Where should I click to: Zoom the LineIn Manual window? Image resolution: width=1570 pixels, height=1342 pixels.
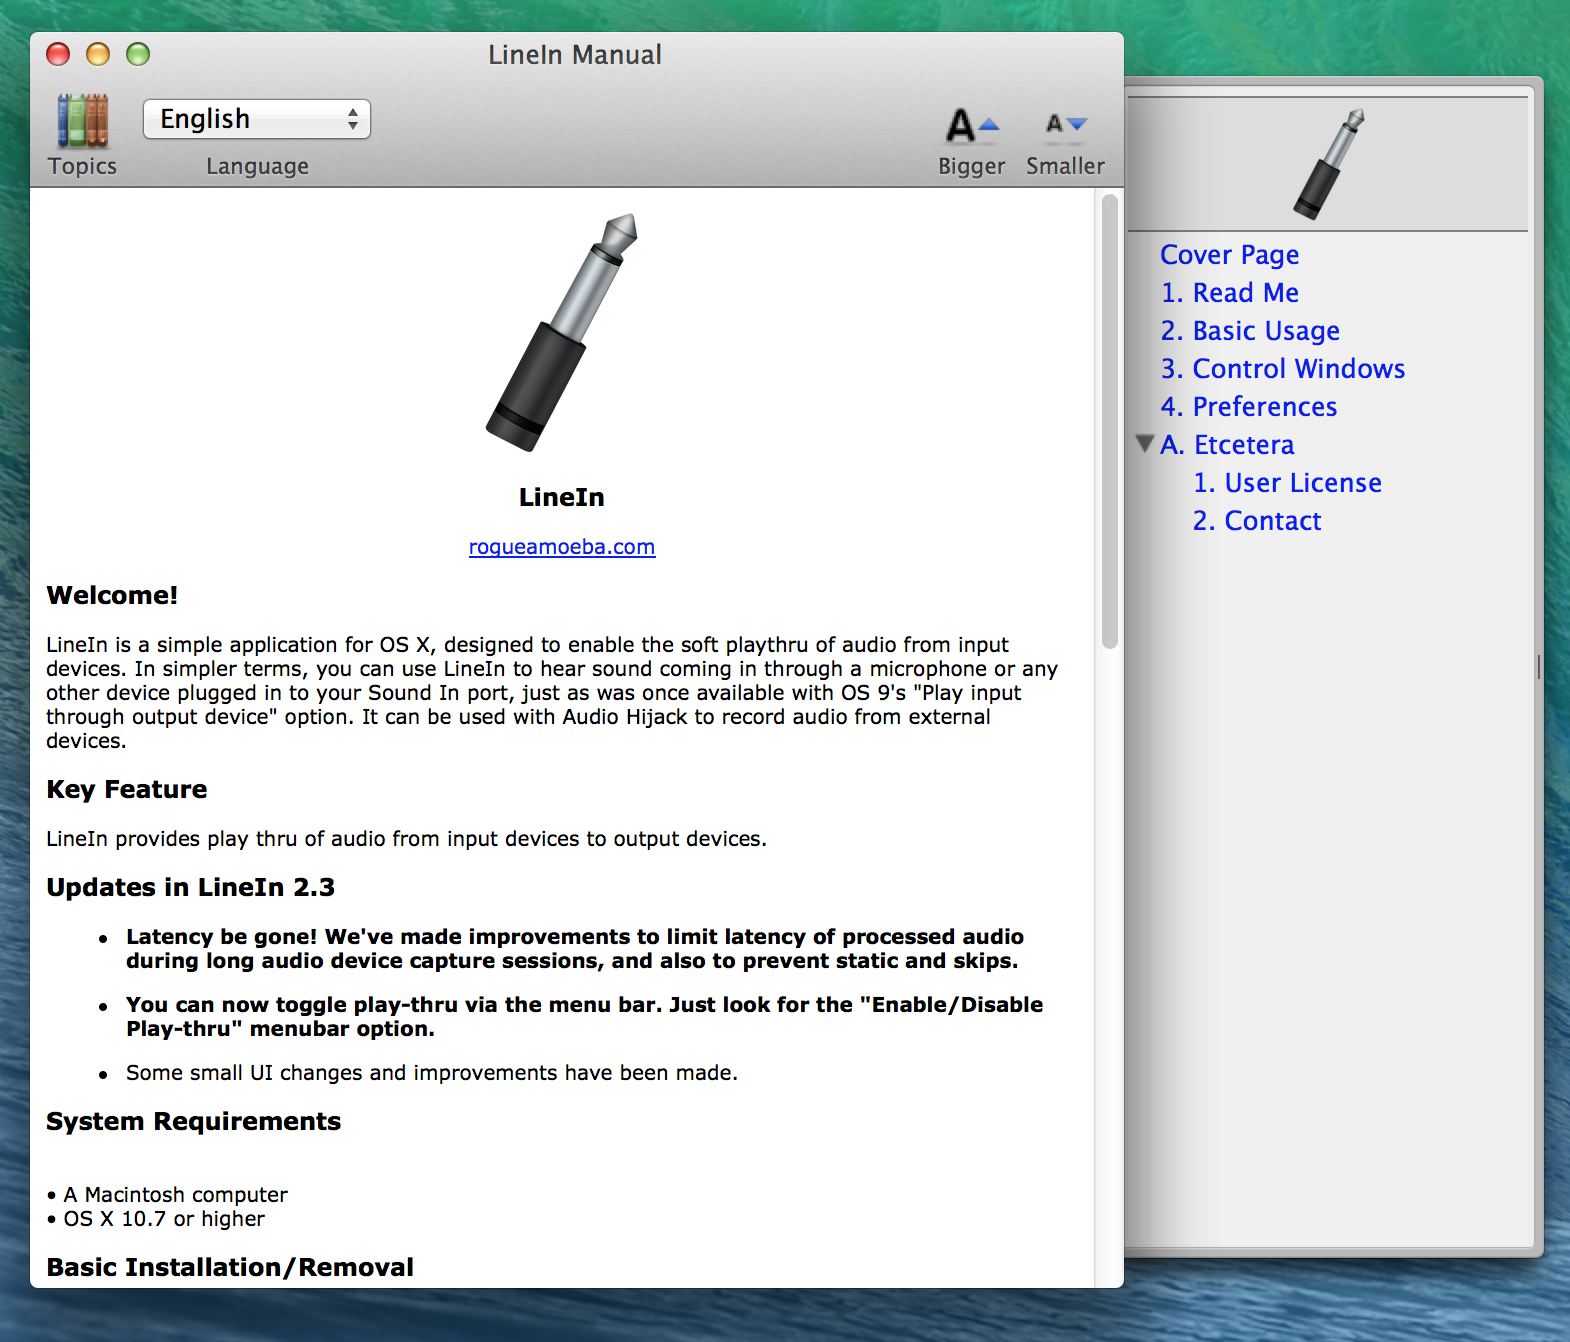coord(138,54)
